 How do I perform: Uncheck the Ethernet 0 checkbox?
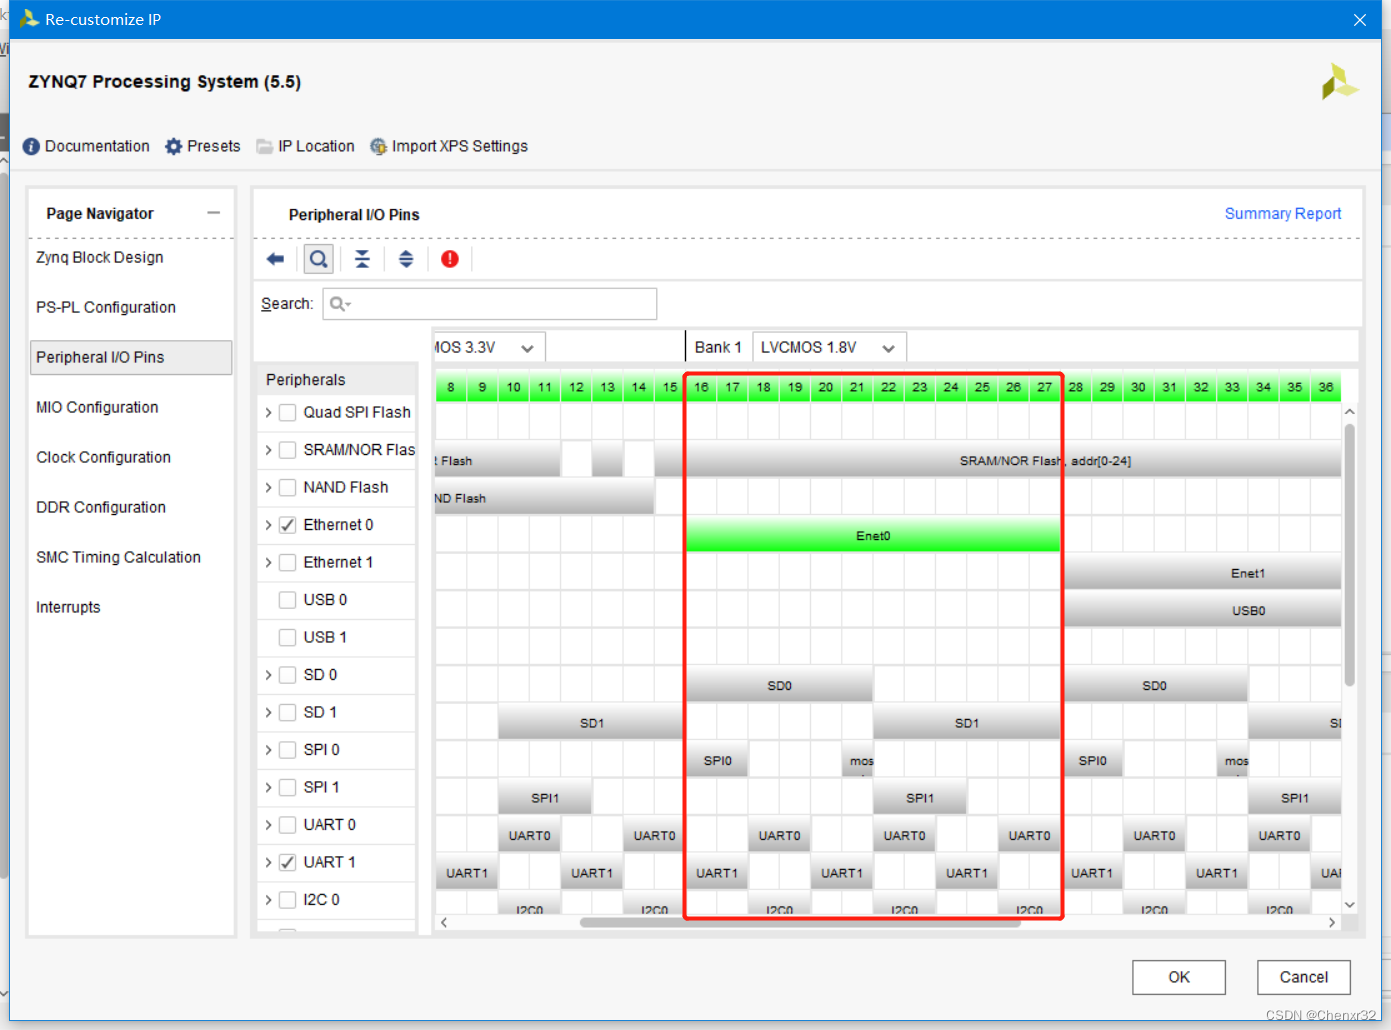[287, 525]
